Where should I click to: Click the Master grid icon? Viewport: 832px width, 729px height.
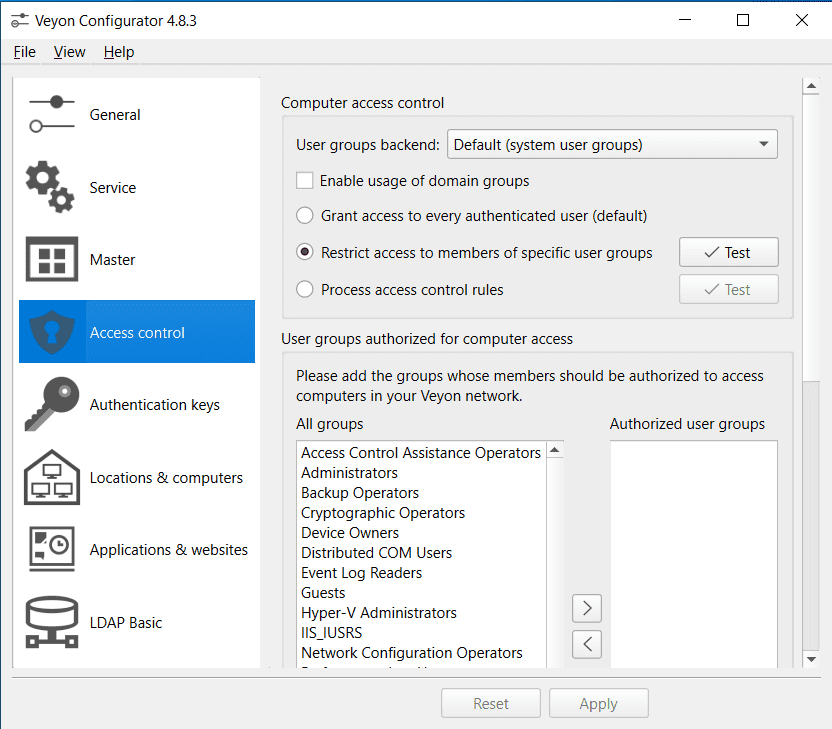coord(51,260)
